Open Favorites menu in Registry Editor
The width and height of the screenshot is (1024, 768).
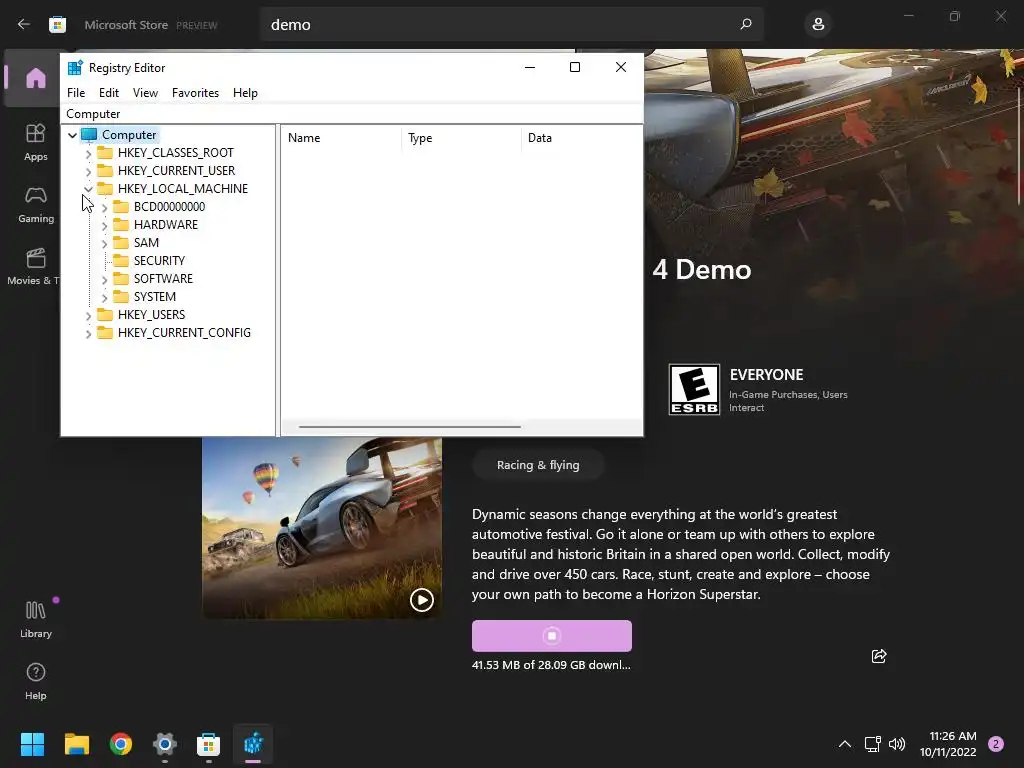pos(195,93)
